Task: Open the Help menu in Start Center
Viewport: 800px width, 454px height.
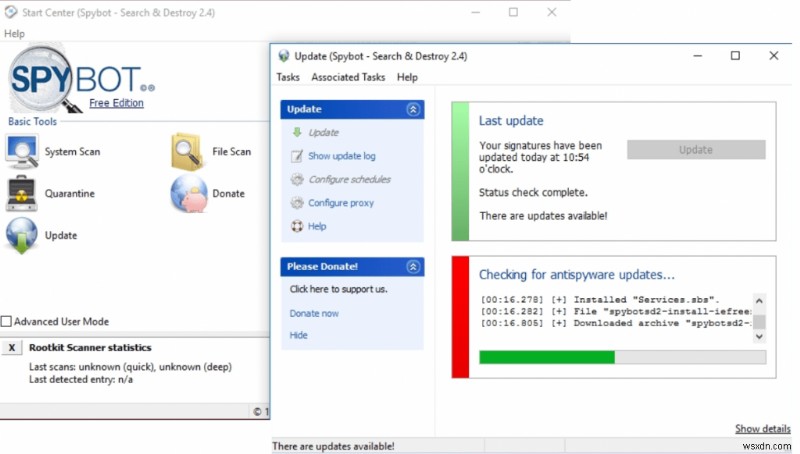Action: pos(14,34)
